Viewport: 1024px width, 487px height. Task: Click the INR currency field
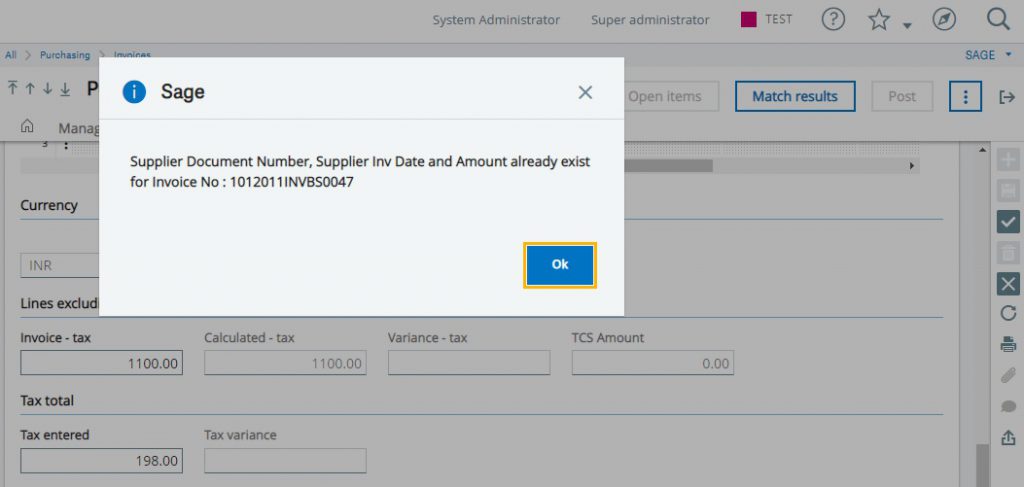[x=59, y=266]
